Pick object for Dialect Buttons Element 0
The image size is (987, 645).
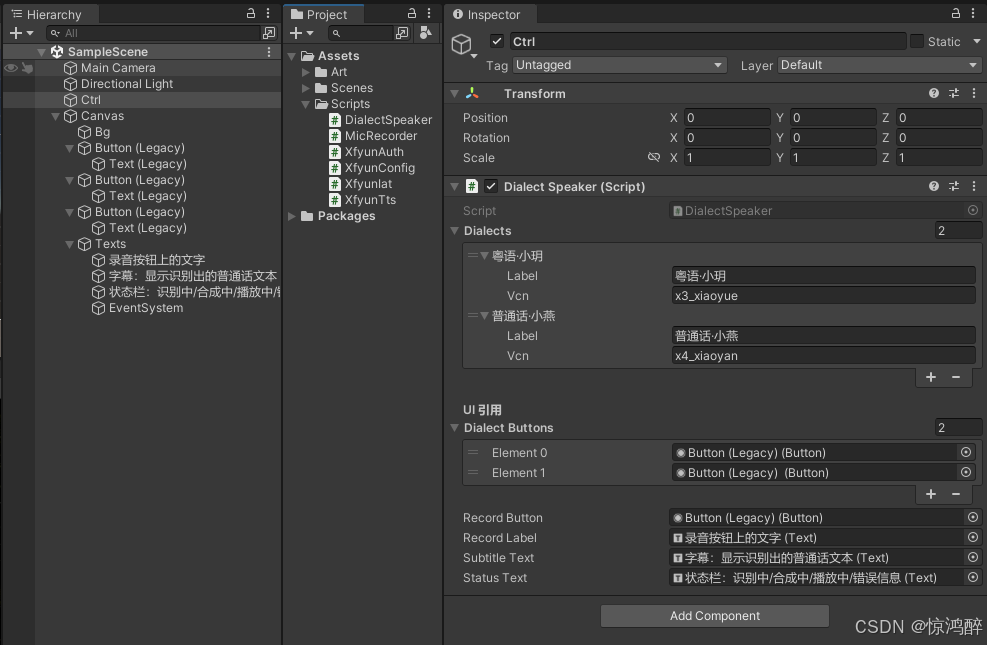(966, 452)
